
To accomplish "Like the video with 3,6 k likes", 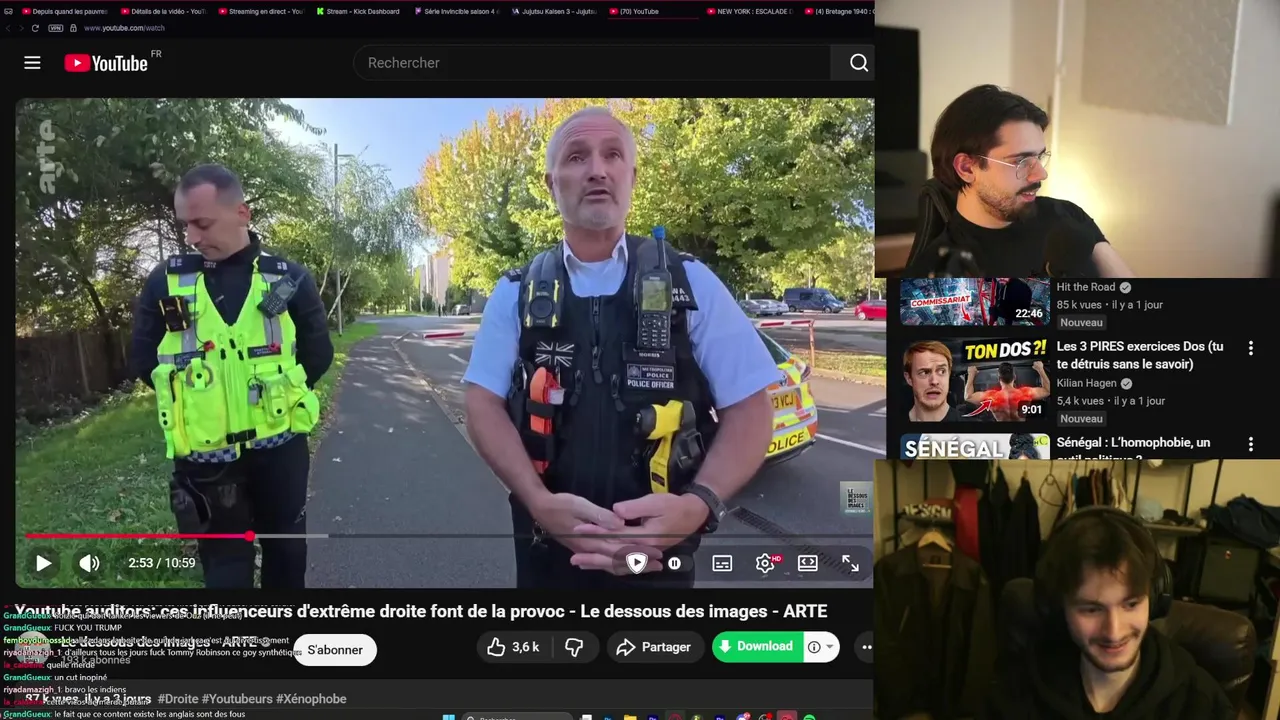I will (513, 647).
